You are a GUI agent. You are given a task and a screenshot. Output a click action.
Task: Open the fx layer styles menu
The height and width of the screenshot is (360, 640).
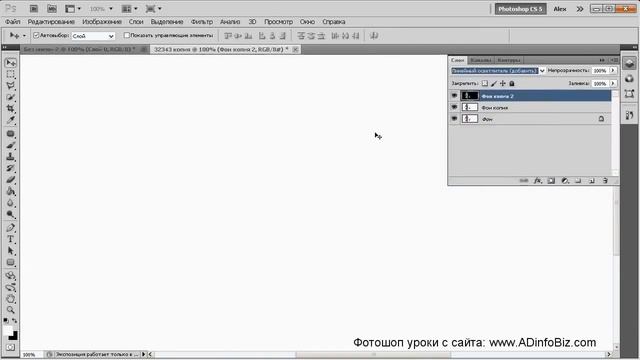pos(538,180)
